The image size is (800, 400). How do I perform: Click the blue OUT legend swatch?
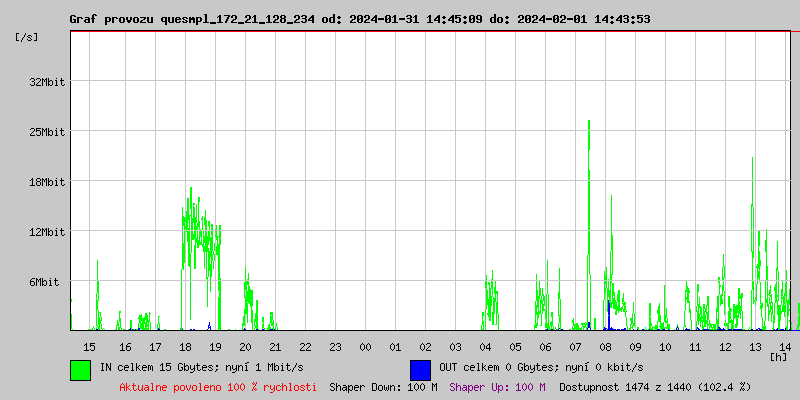pyautogui.click(x=420, y=369)
